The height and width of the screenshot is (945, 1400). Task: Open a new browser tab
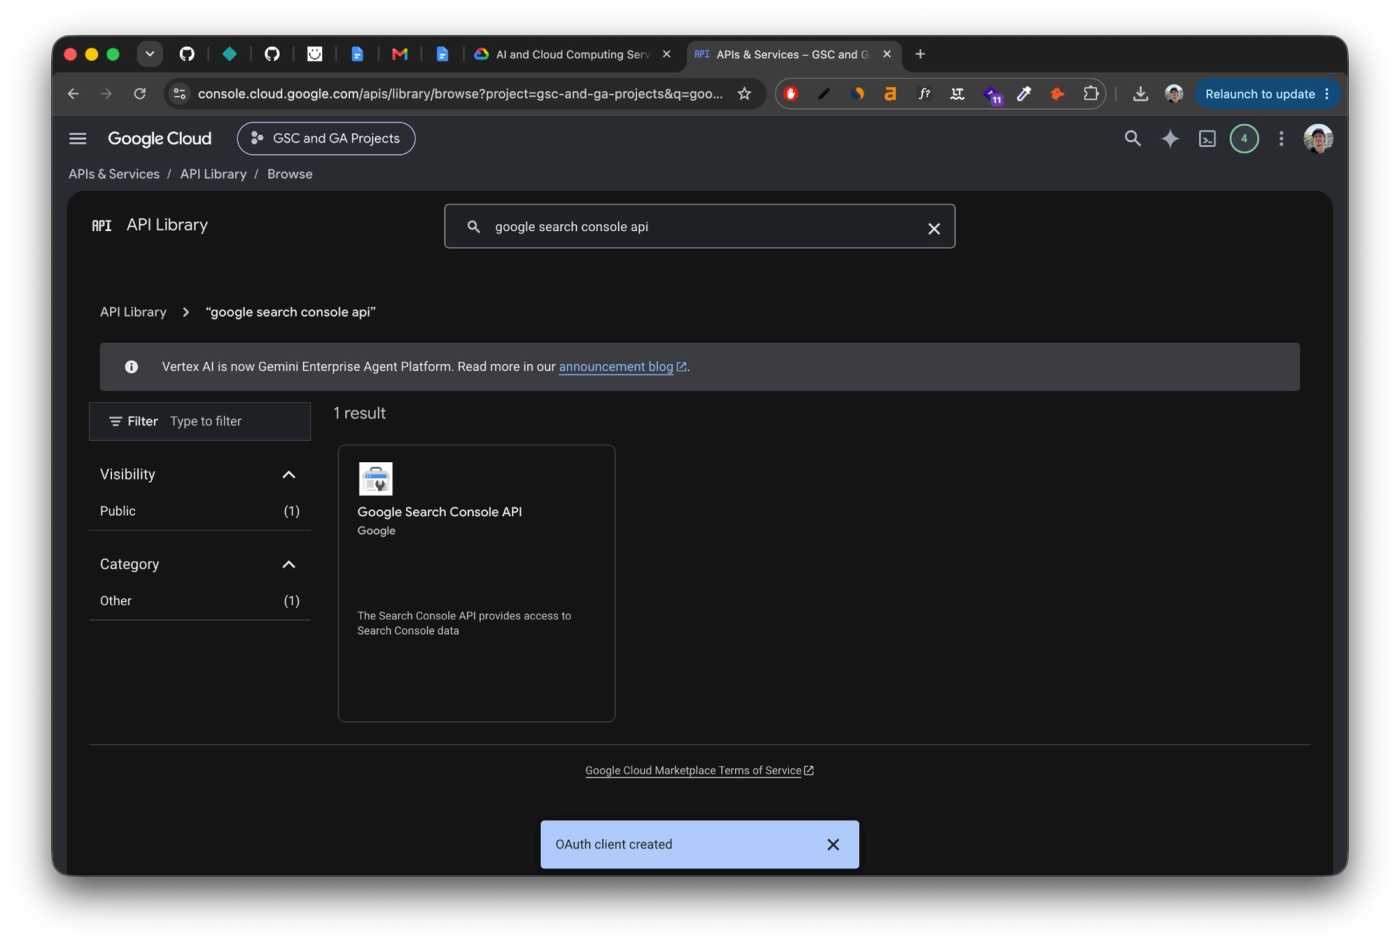point(920,54)
